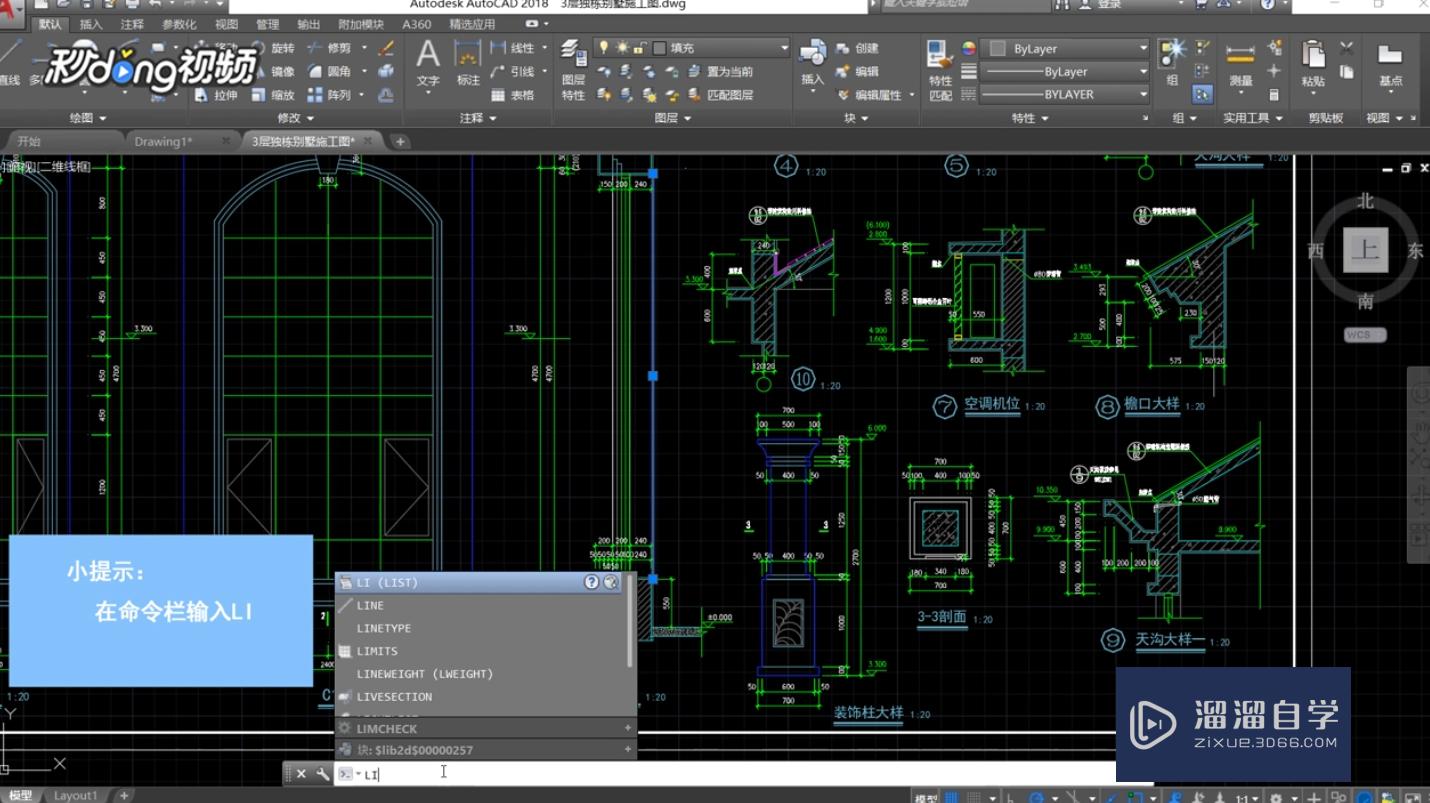
Task: Click Match Properties (特性匹配)
Action: [940, 70]
